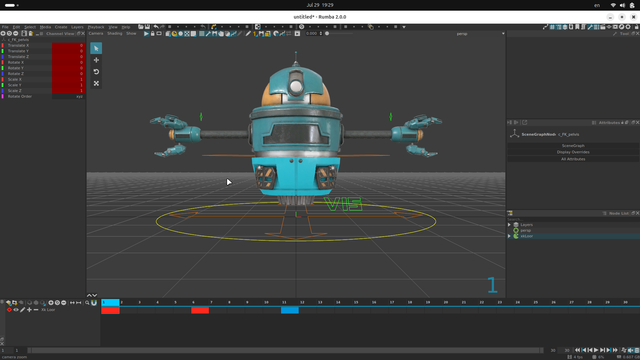This screenshot has height=360, width=640.
Task: Toggle the red diamond key icon on layer
Action: (x=9, y=310)
